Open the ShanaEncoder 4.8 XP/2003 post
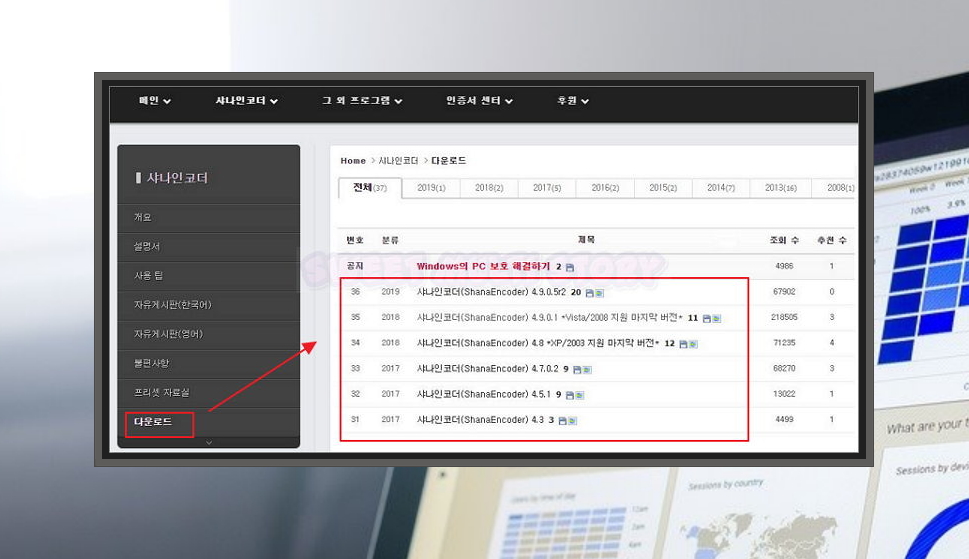 [538, 343]
